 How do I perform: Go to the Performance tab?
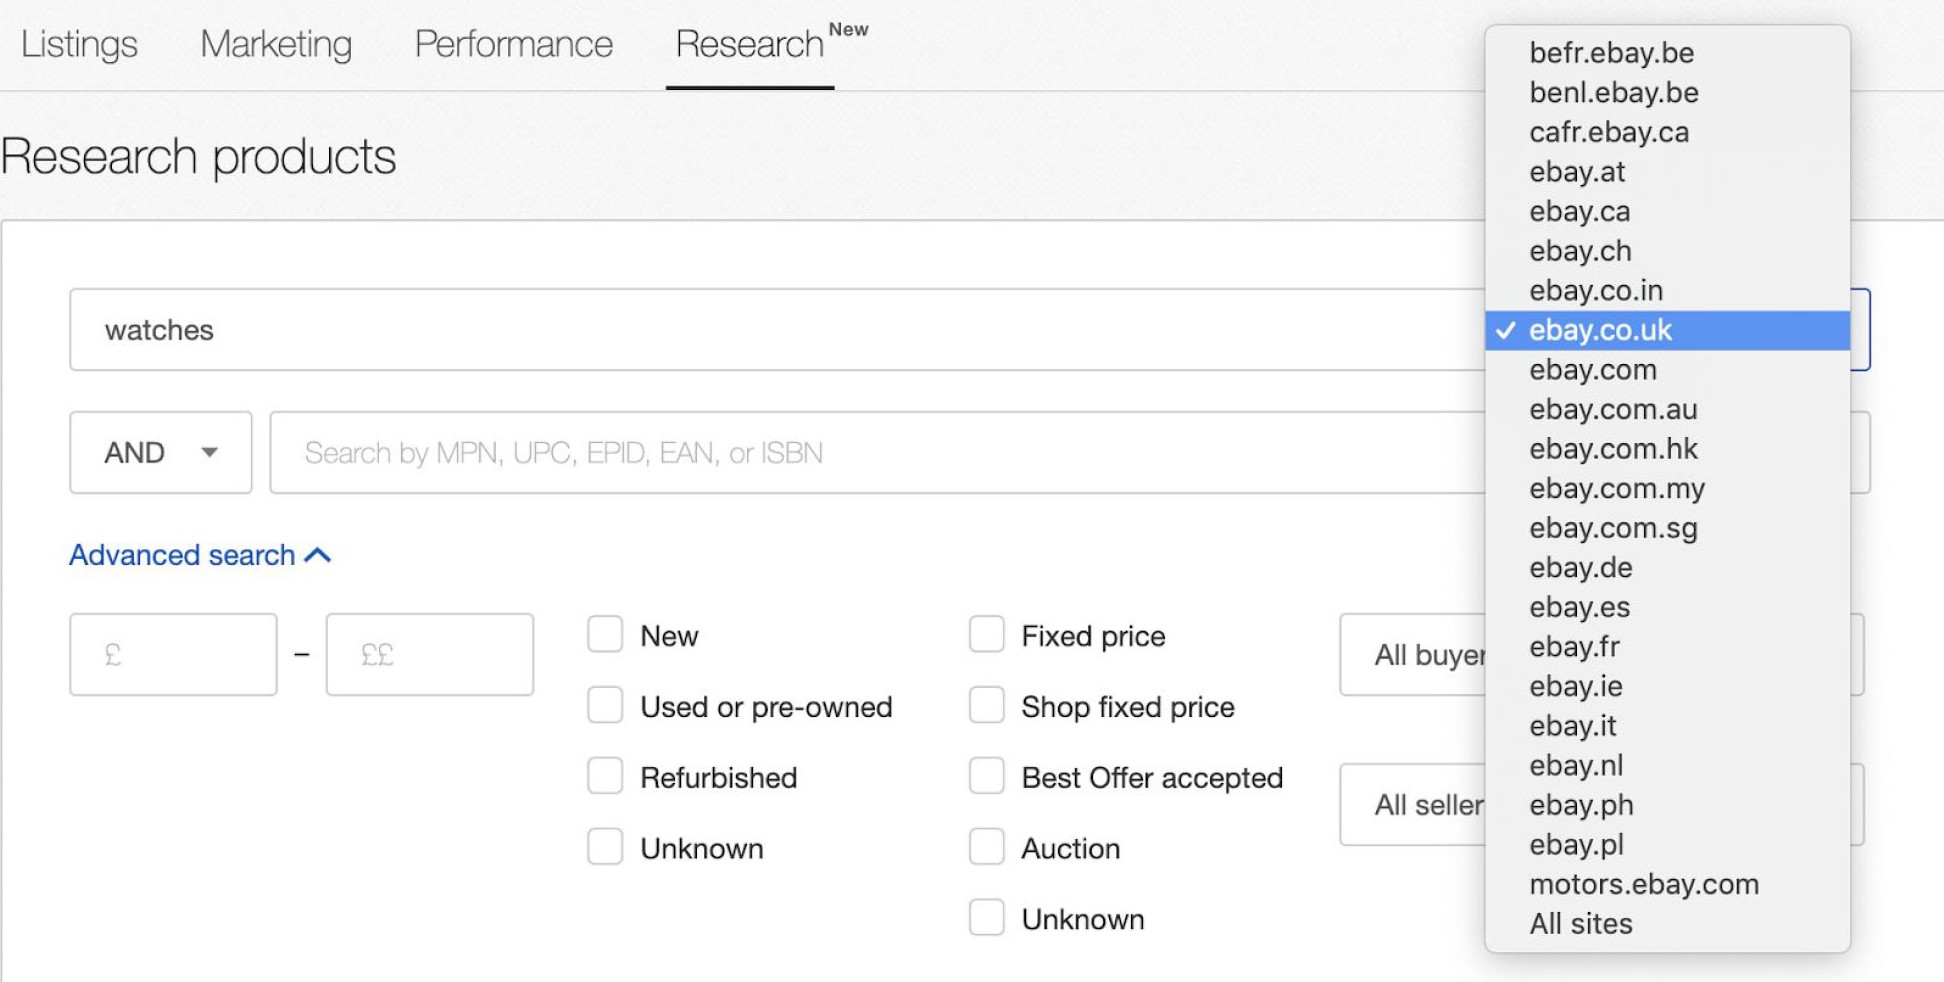514,44
